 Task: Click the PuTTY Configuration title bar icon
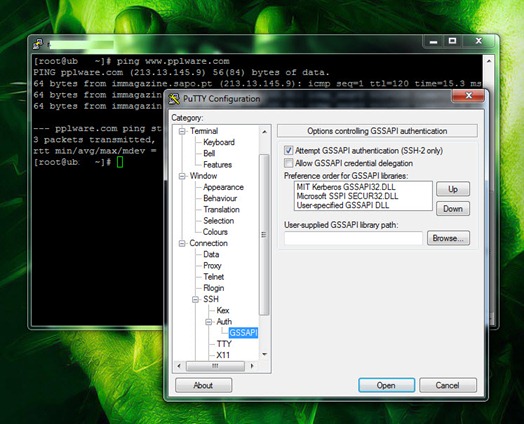click(x=174, y=99)
